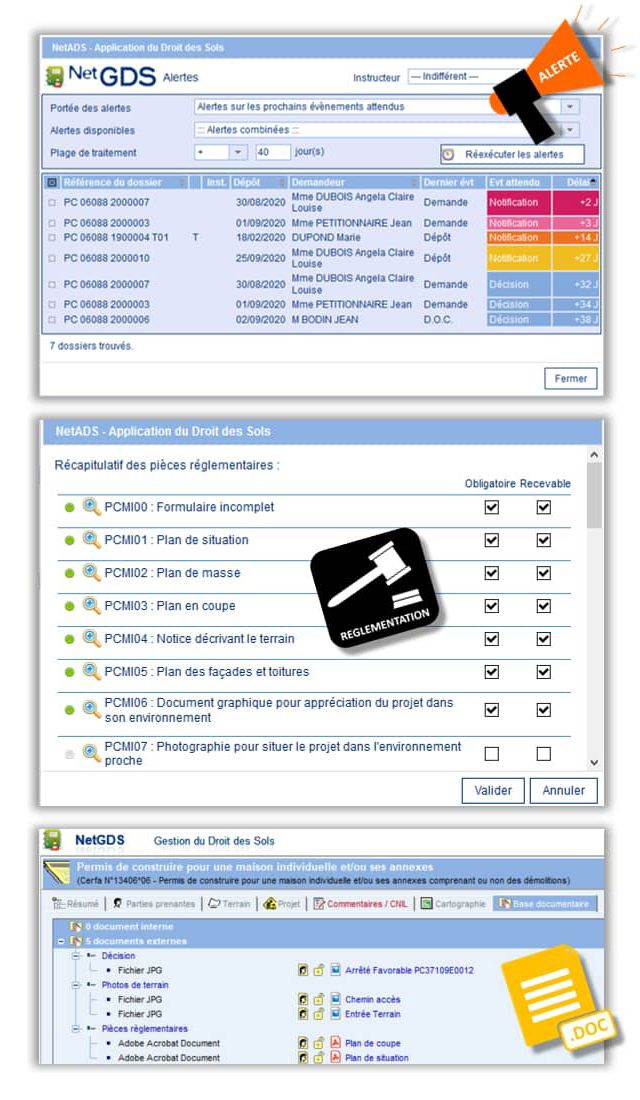Open the Entrée Terrain document link

373,1014
